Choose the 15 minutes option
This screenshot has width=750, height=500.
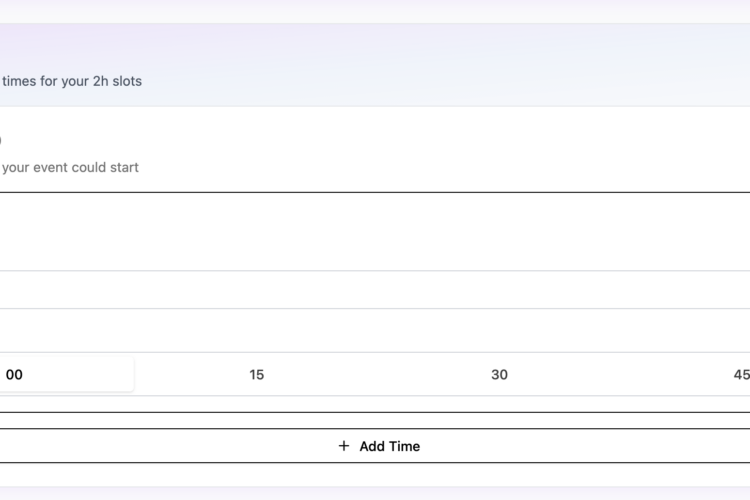click(x=257, y=375)
